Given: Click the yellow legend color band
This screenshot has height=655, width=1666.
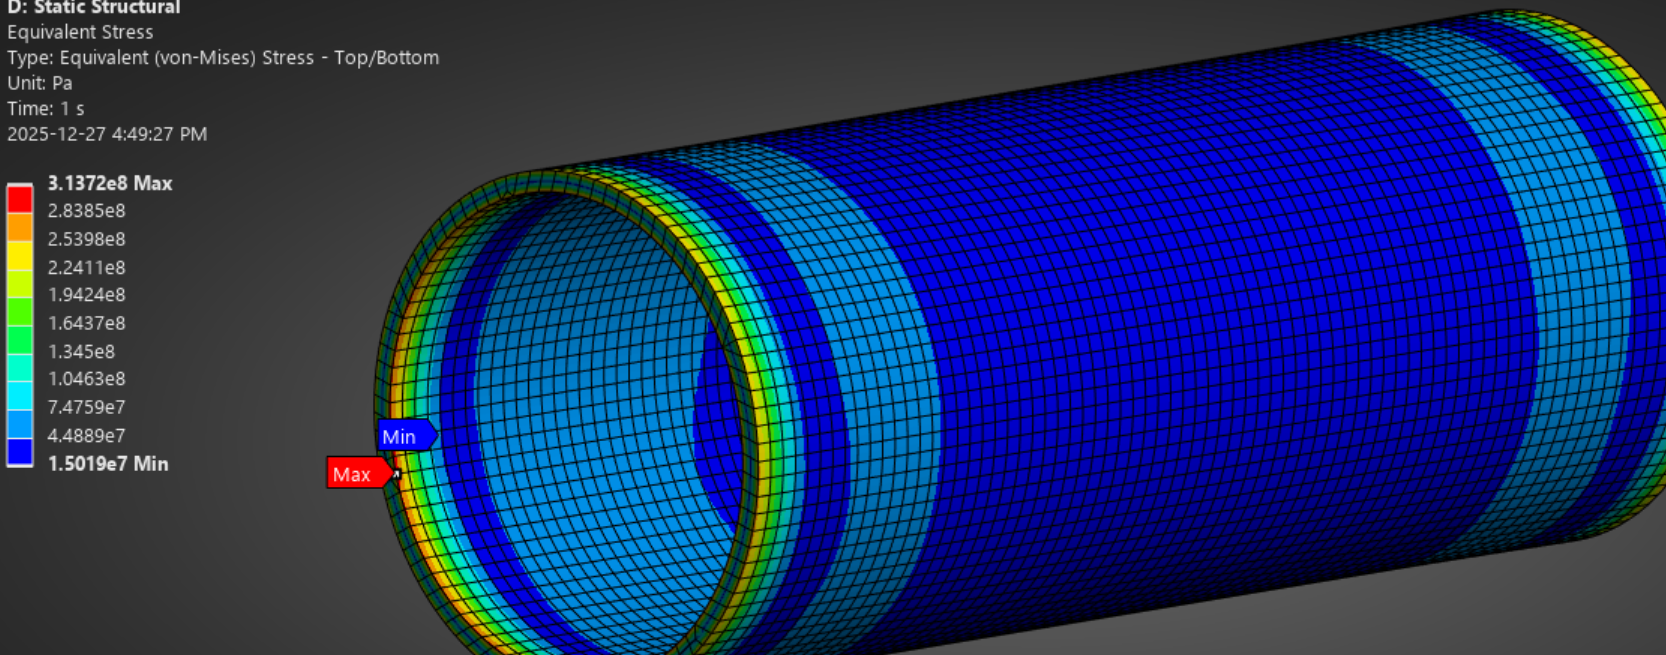Looking at the screenshot, I should click(20, 255).
